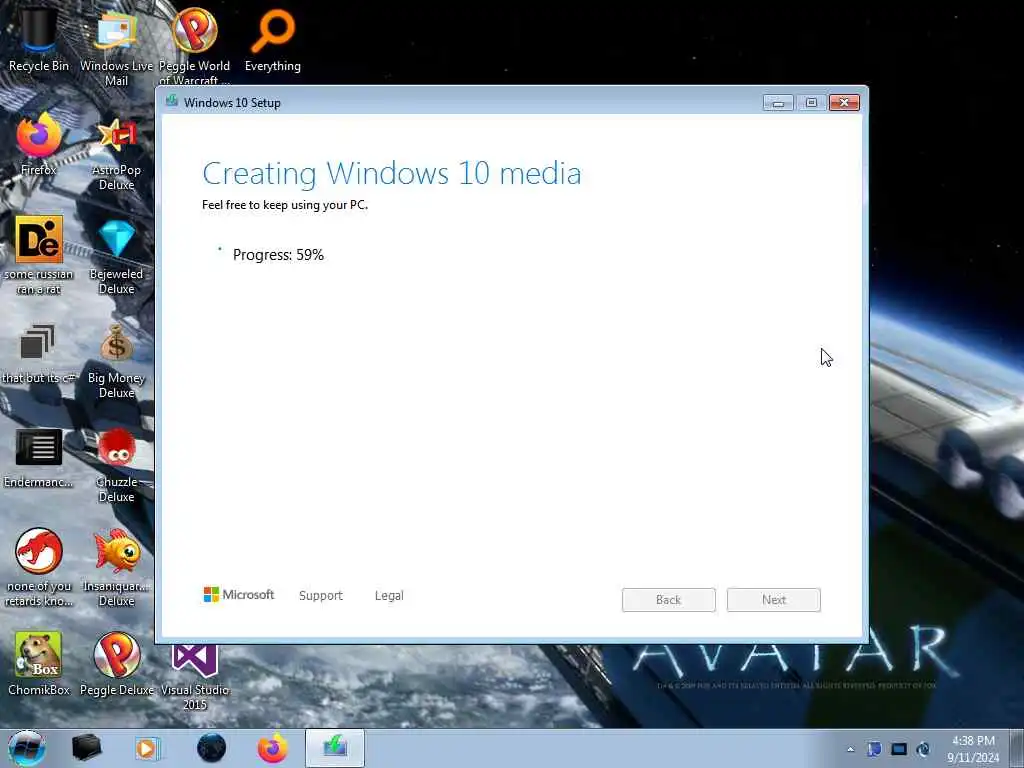This screenshot has width=1024, height=768.
Task: Open the Bejeweled Deluxe desktop icon
Action: tap(116, 255)
